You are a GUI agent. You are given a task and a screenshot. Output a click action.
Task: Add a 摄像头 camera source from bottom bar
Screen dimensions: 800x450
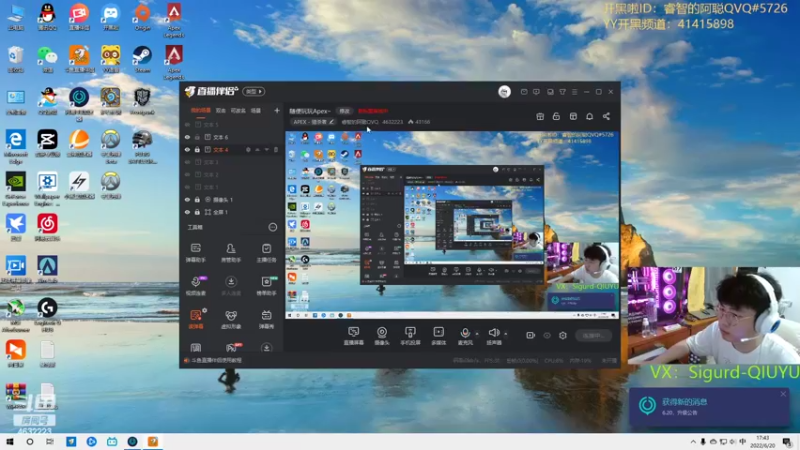point(382,336)
